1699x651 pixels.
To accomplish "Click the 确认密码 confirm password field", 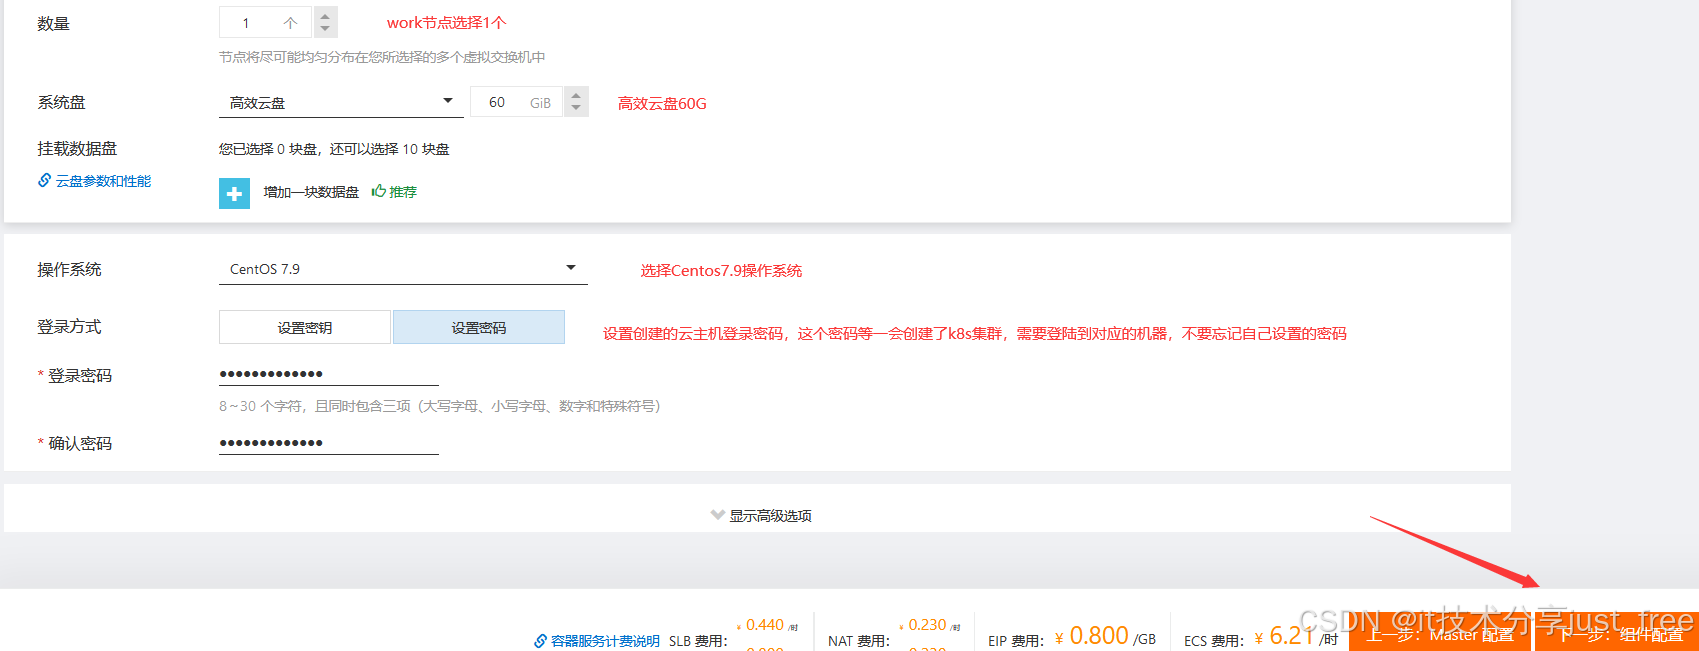I will point(329,443).
